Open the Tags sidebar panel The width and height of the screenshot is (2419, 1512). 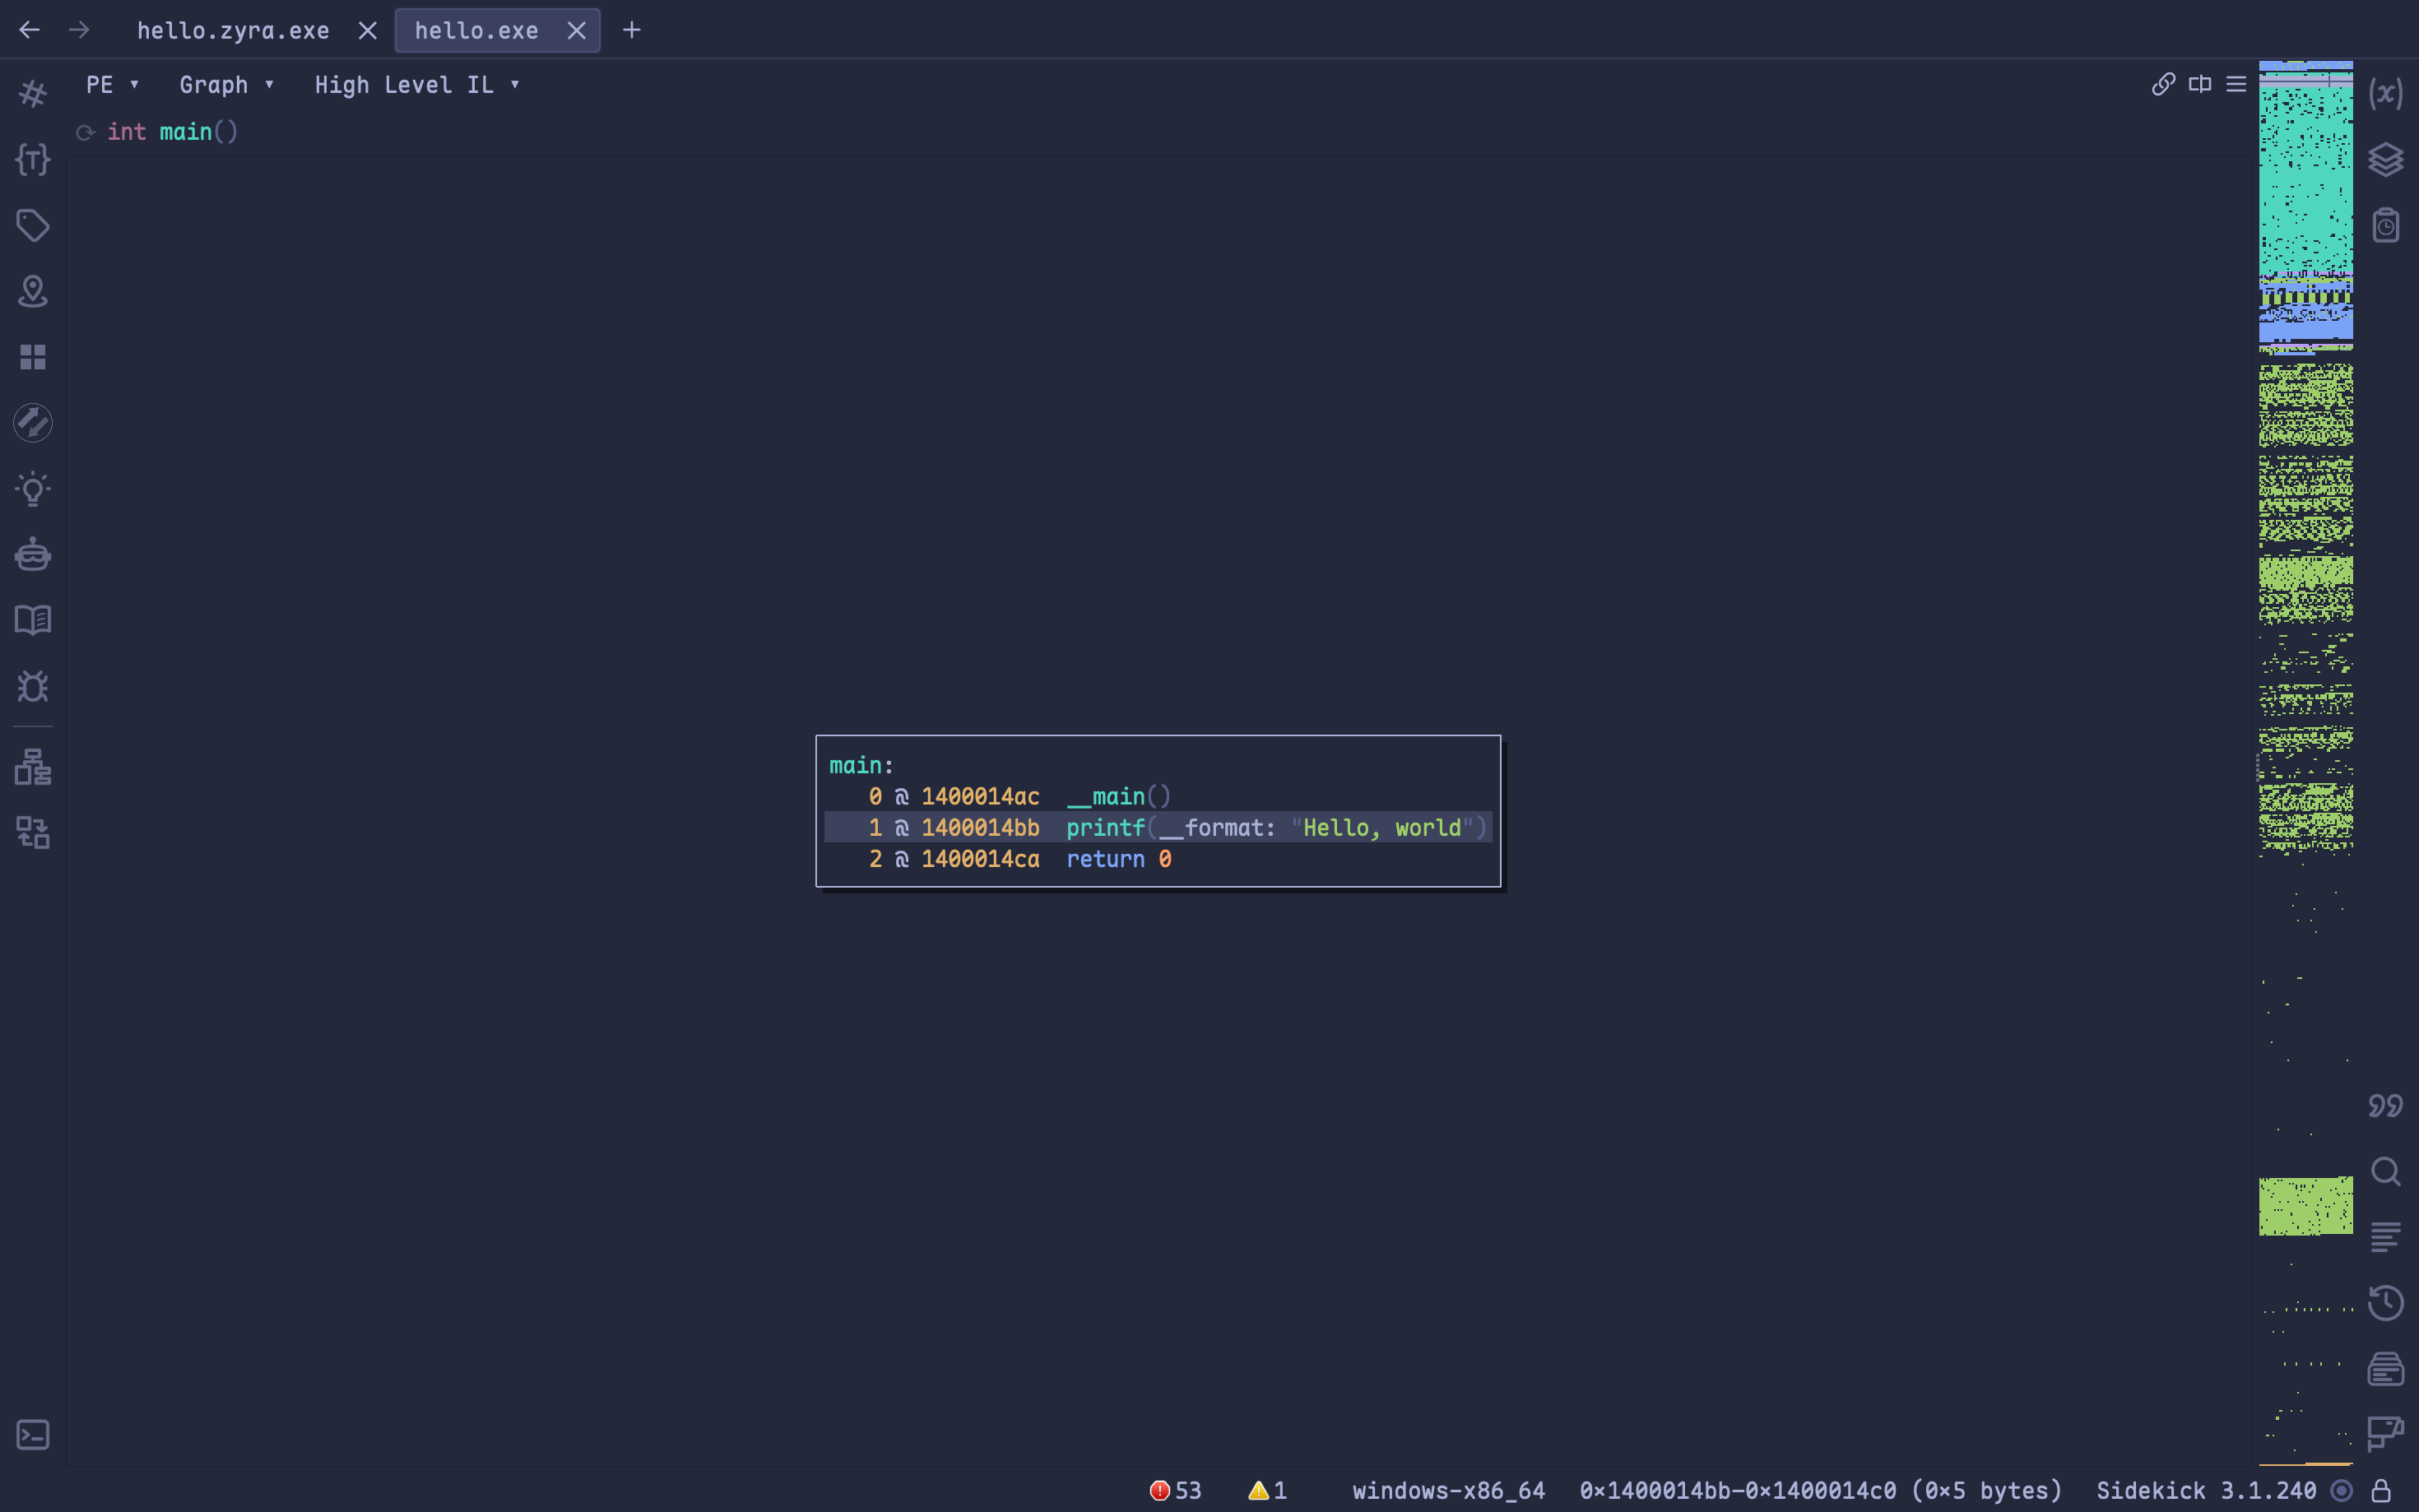pos(32,226)
